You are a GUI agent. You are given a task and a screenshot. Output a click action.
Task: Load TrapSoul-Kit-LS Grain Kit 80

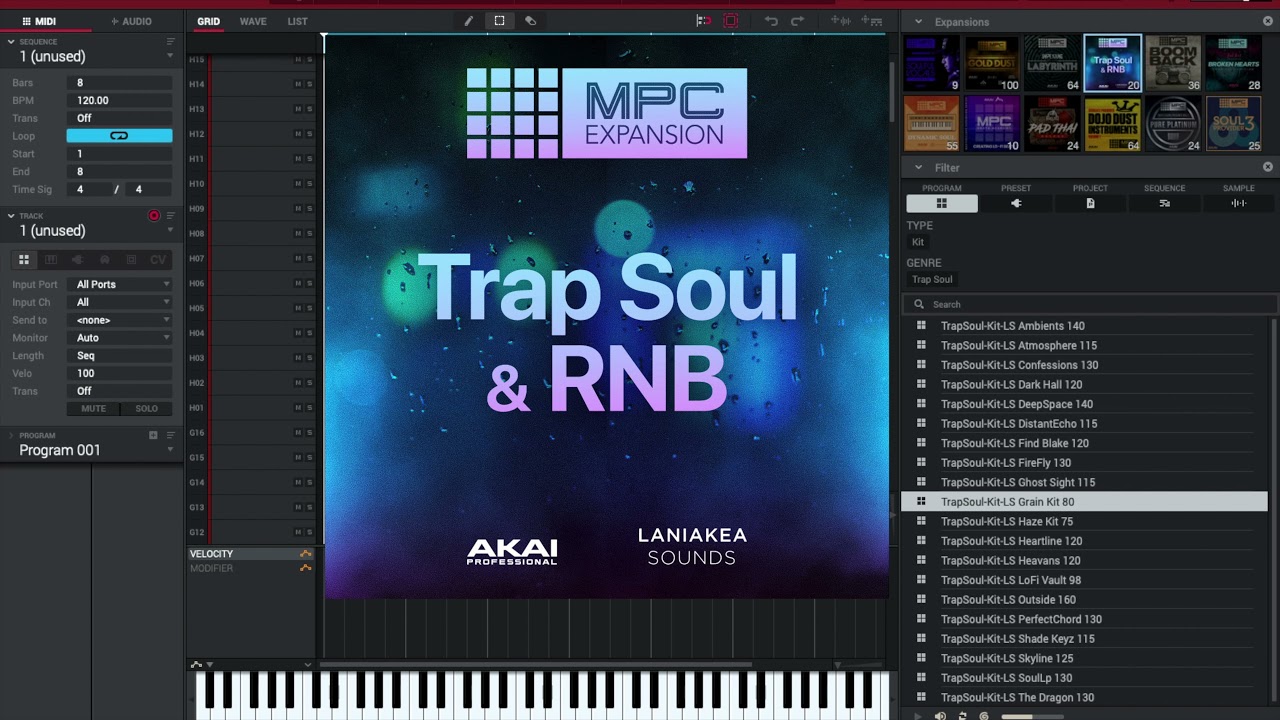1084,502
